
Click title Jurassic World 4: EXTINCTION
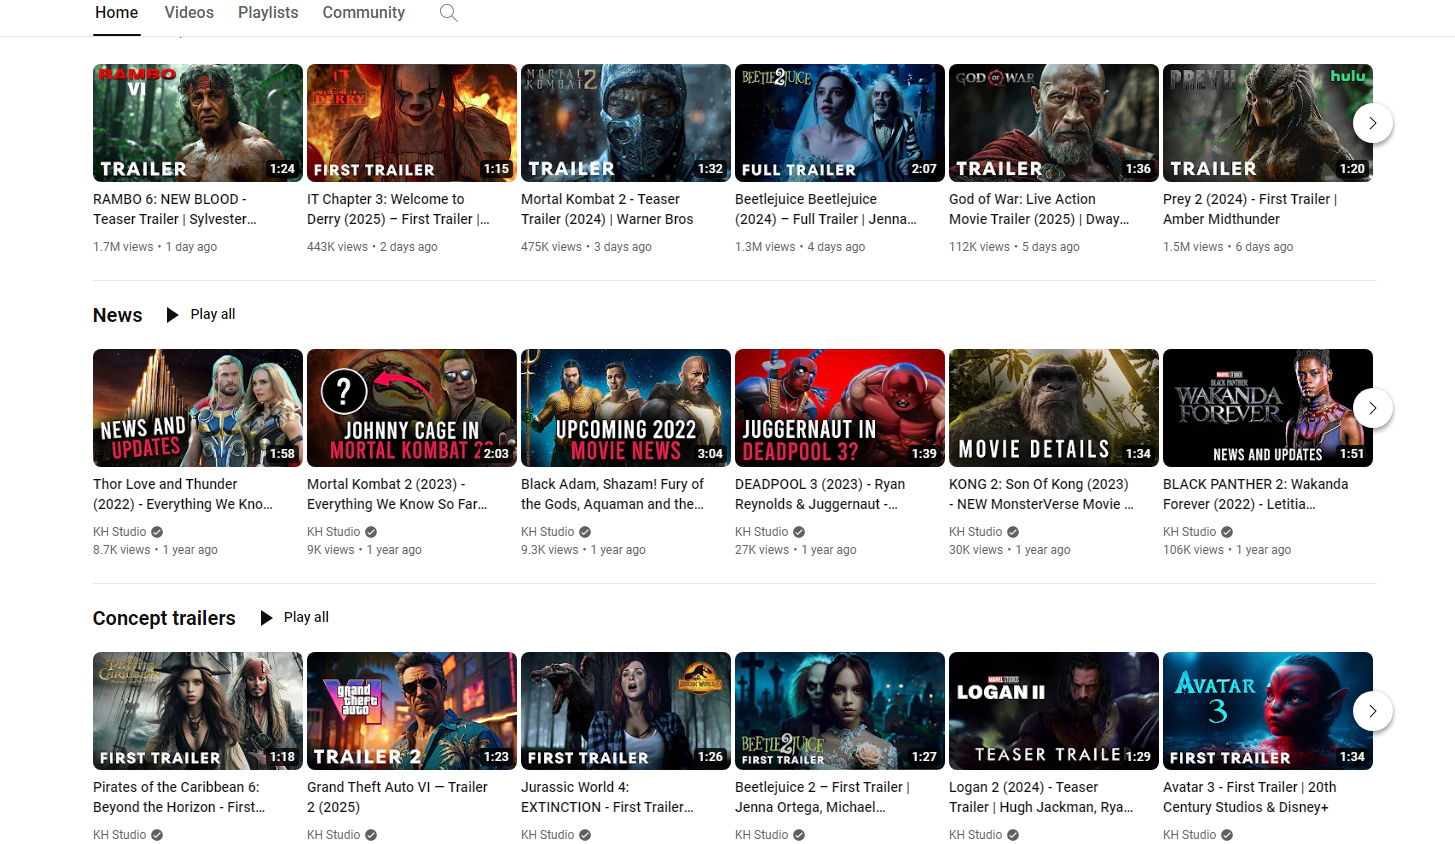click(x=607, y=797)
